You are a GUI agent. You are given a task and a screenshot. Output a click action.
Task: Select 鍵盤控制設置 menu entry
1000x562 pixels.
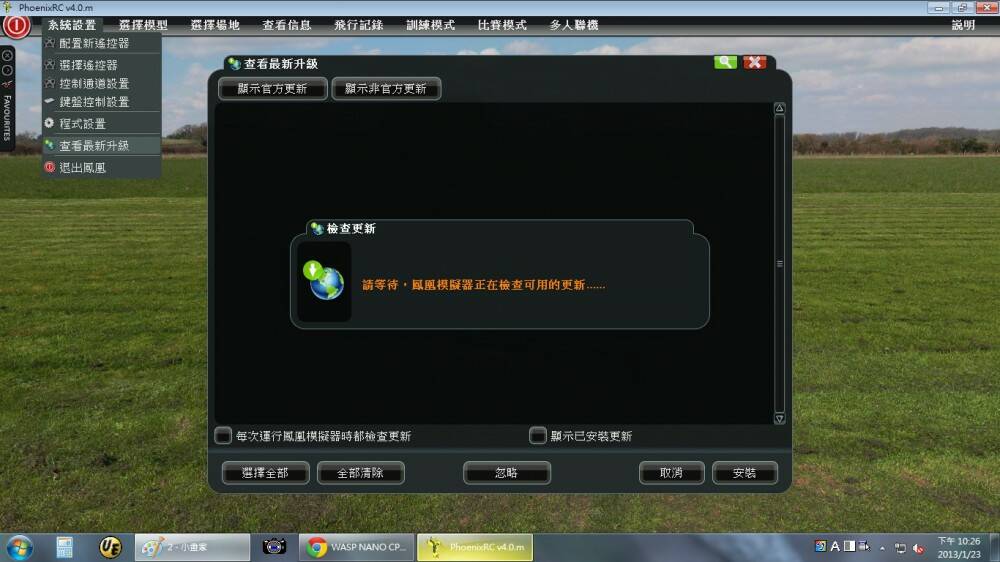(101, 101)
